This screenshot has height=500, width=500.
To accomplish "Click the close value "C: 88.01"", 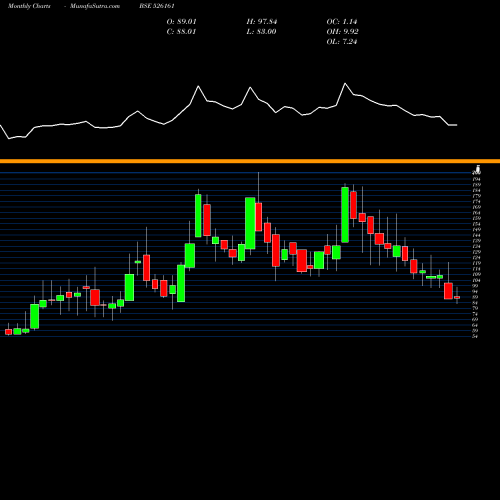I will [182, 32].
